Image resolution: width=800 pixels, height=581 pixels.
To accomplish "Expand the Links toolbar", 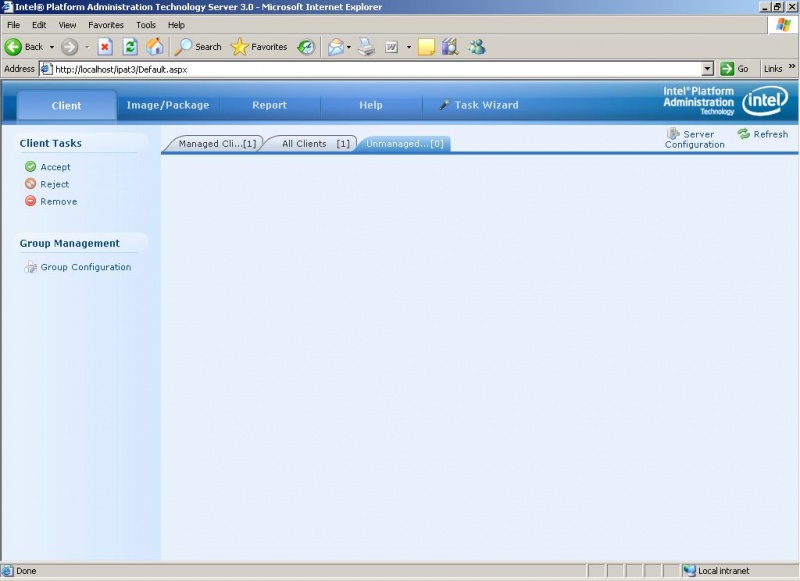I will [x=791, y=69].
